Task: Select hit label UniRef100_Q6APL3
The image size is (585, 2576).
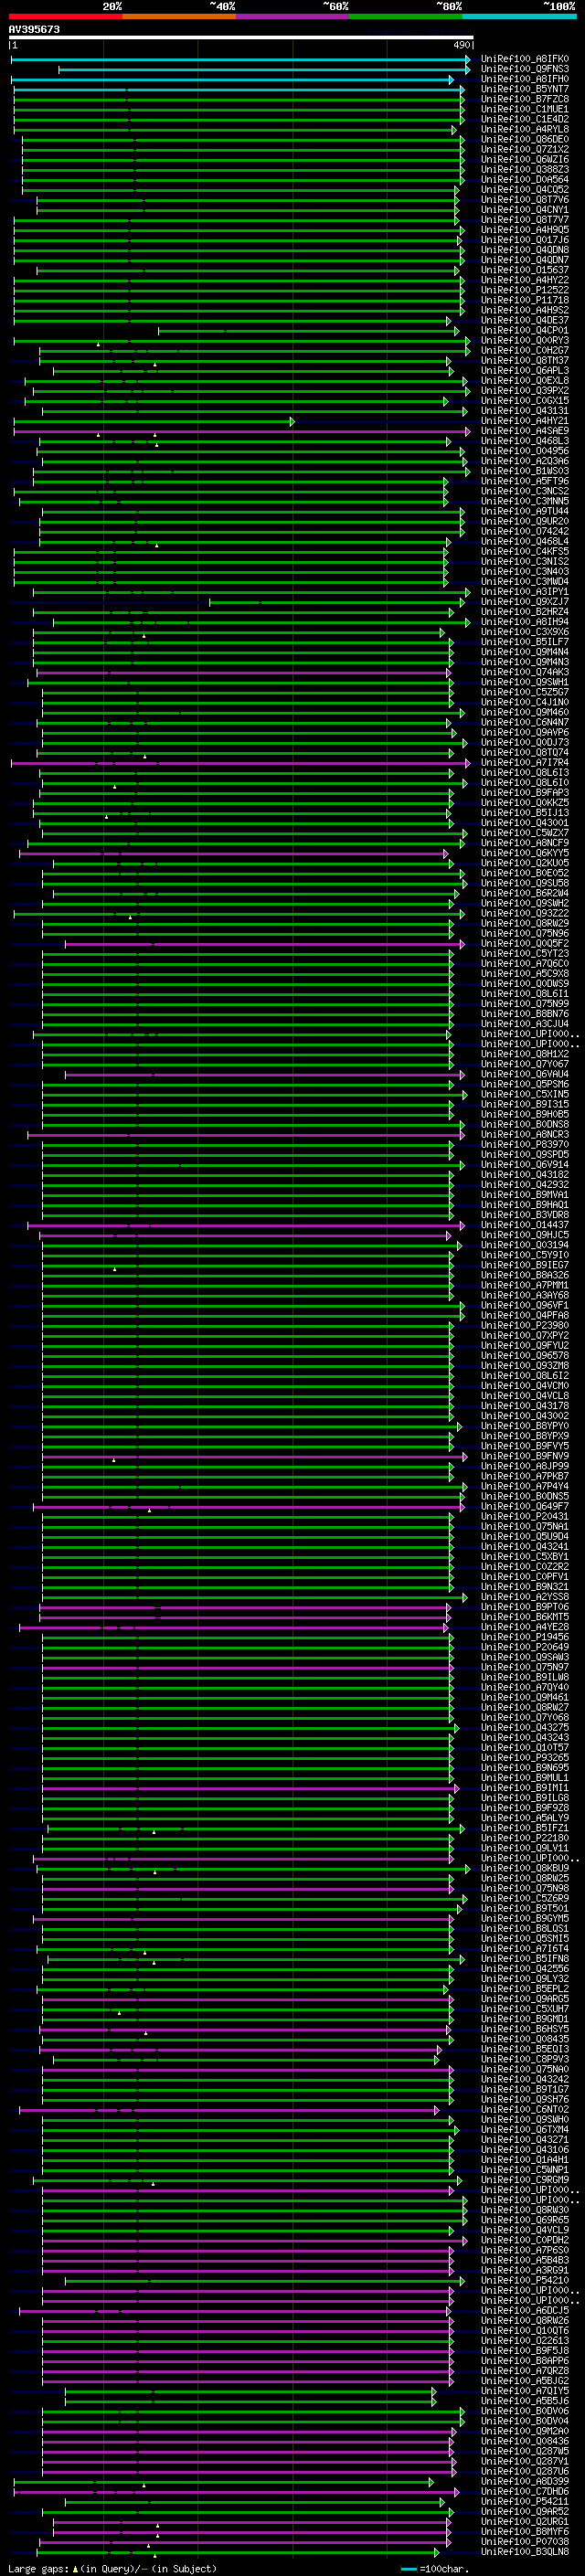Action: click(525, 371)
